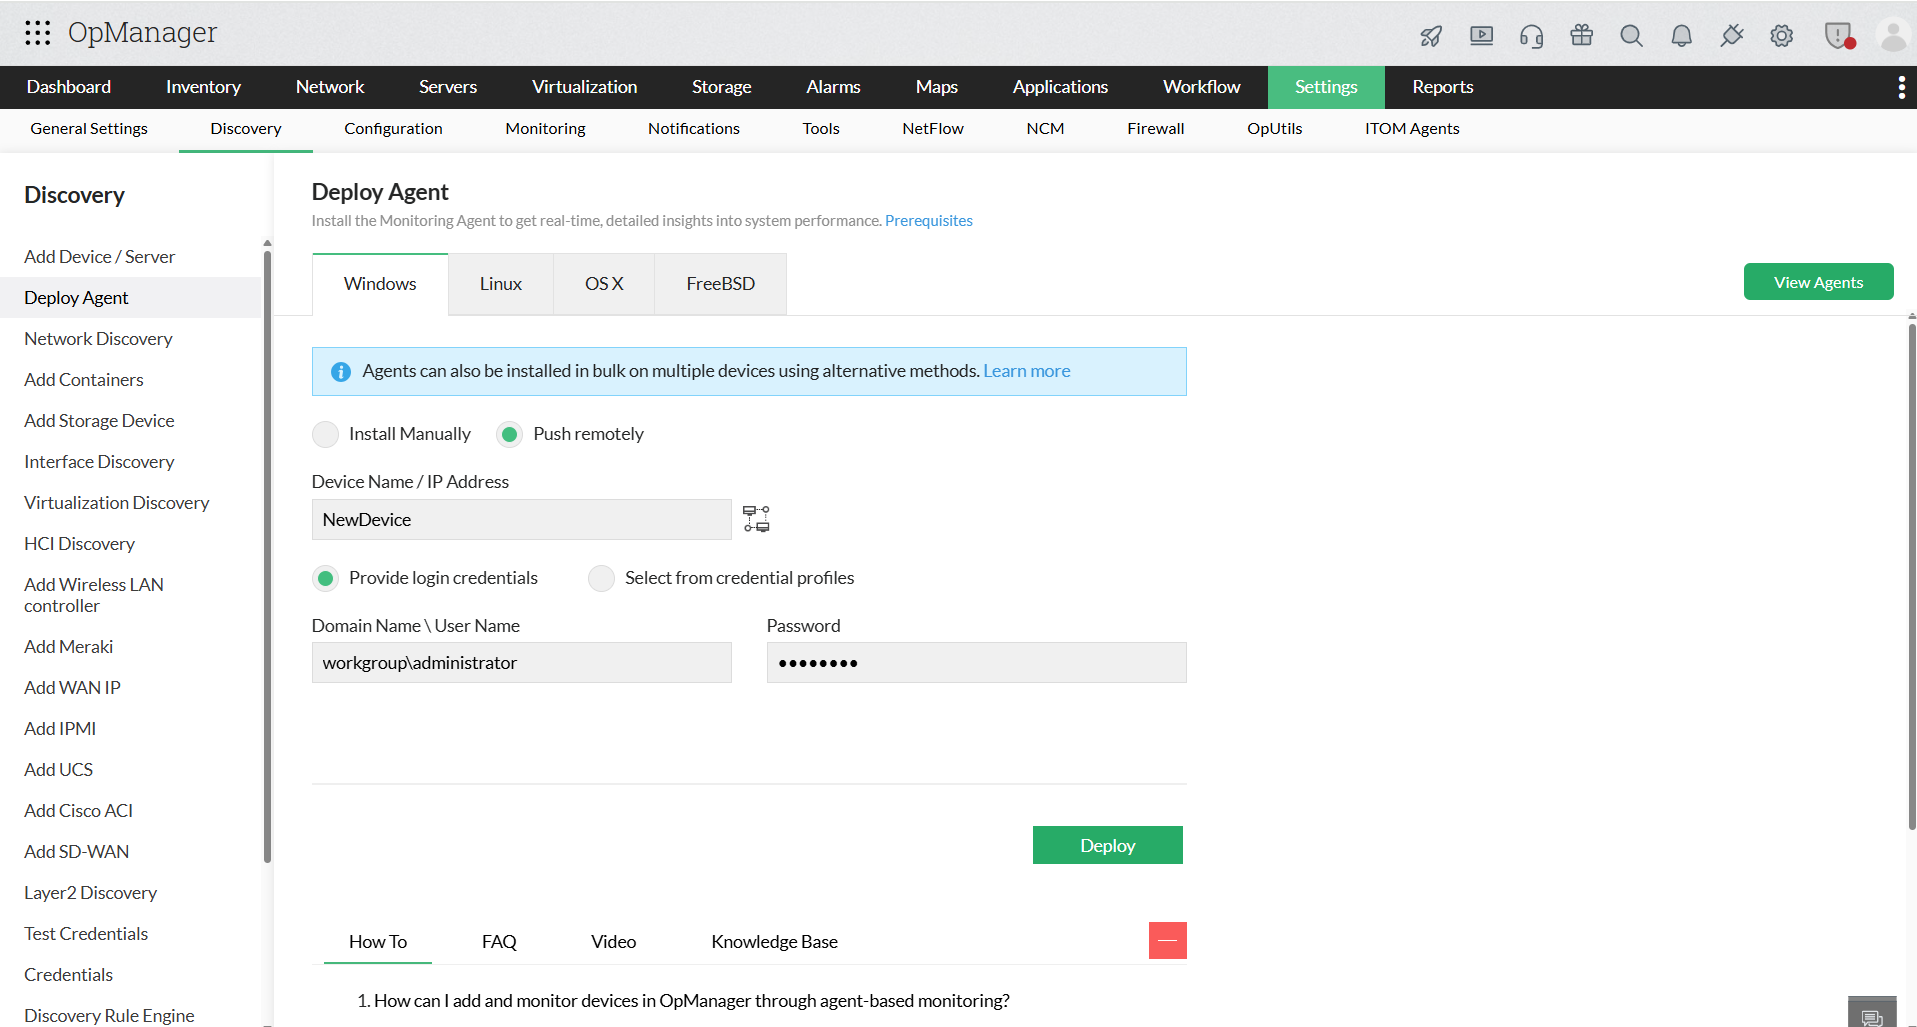Select the Install Manually radio button

[325, 434]
